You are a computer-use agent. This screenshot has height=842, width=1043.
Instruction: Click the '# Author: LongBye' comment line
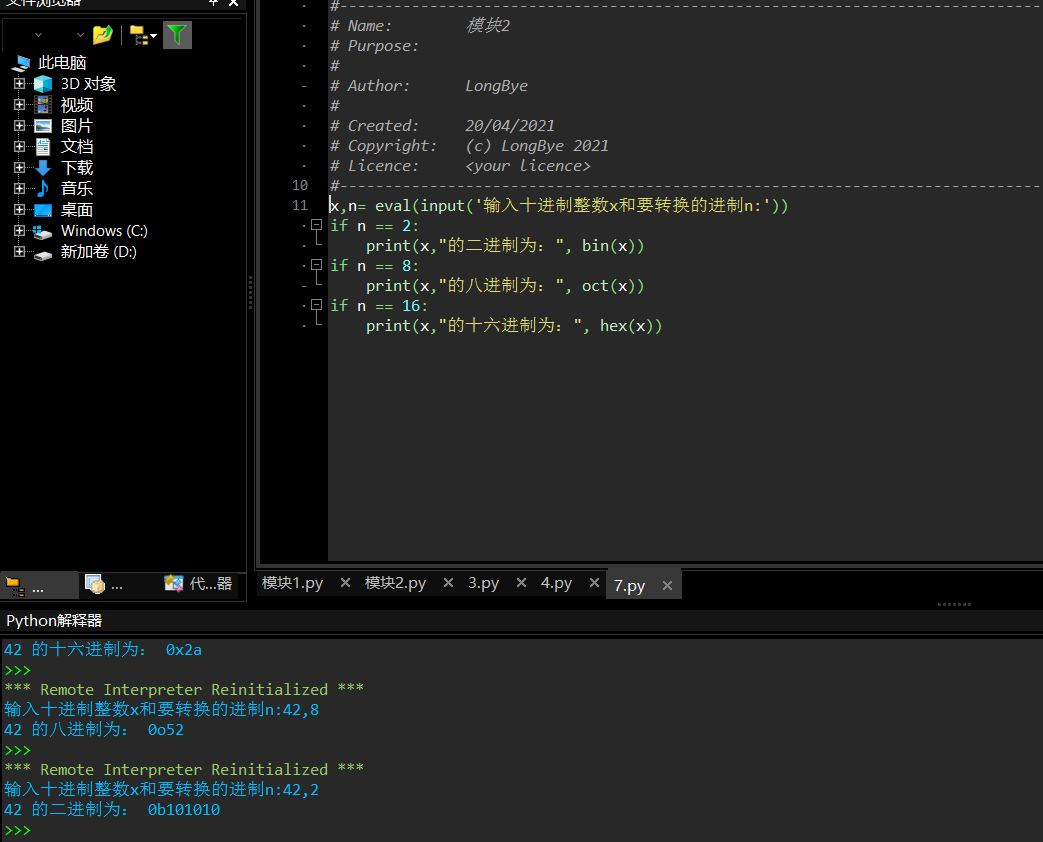pos(429,86)
